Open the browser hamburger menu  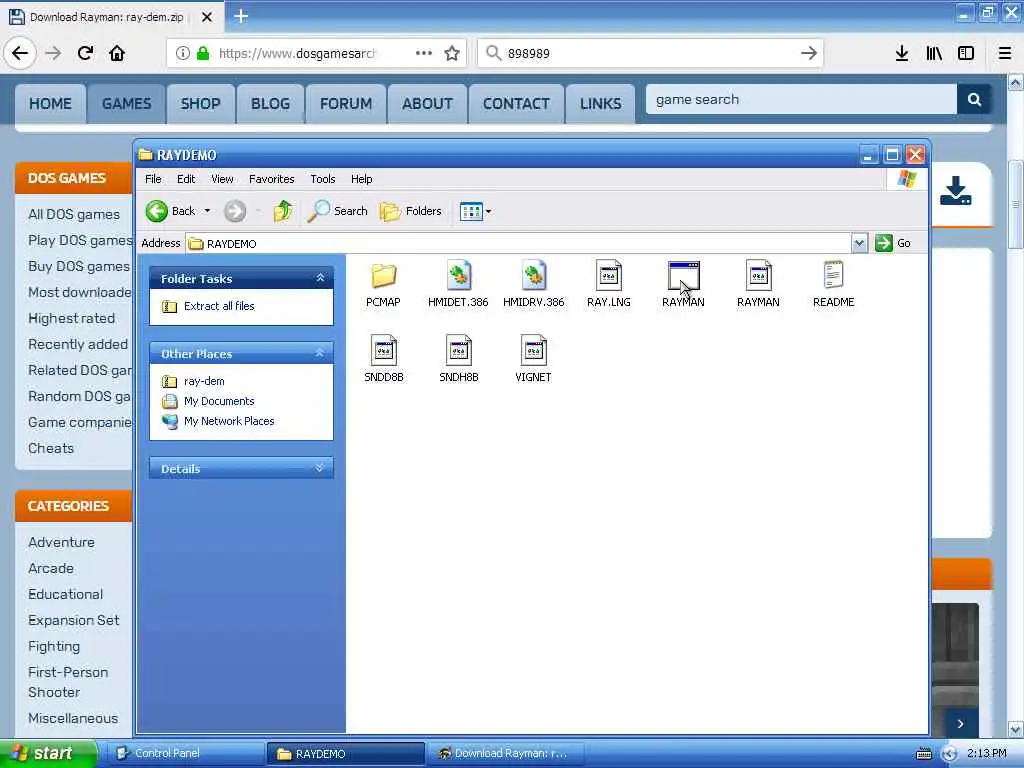1005,53
